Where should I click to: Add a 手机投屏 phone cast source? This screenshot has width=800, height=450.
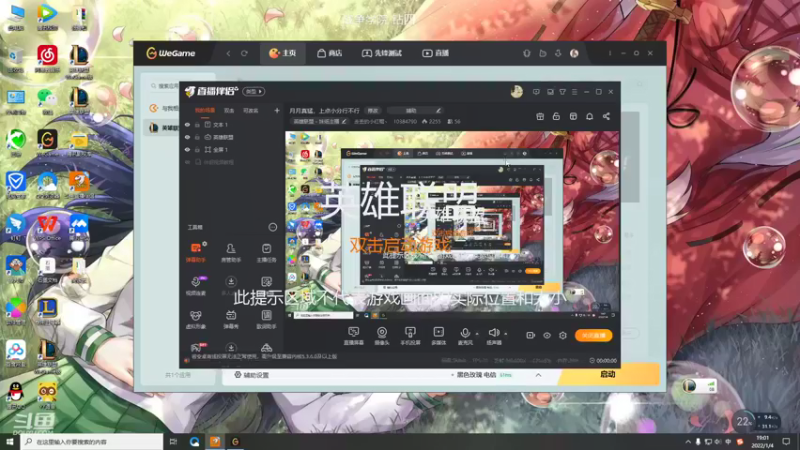click(x=410, y=336)
